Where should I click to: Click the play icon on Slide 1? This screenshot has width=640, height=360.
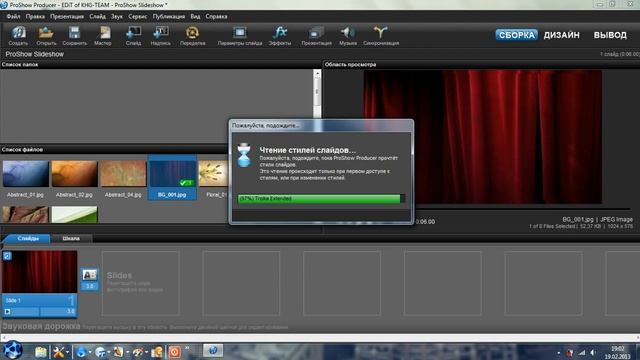point(7,311)
